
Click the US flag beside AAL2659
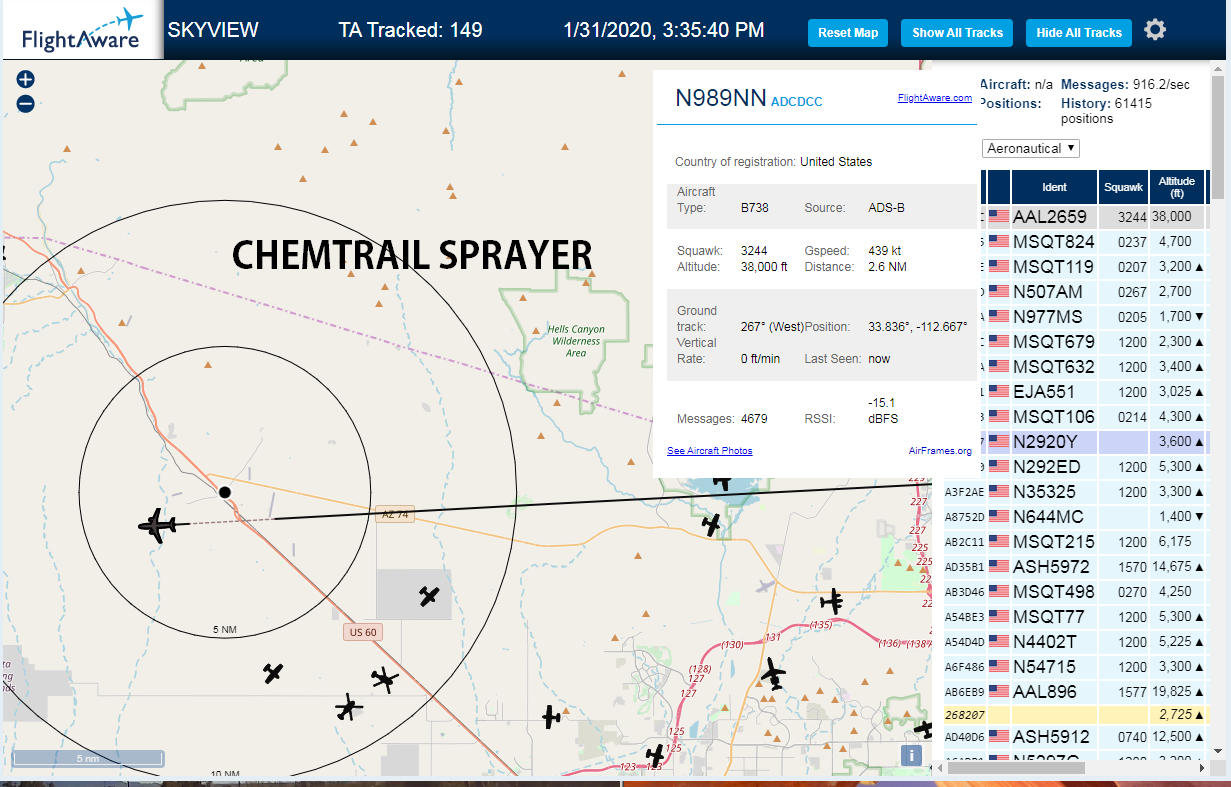click(999, 216)
